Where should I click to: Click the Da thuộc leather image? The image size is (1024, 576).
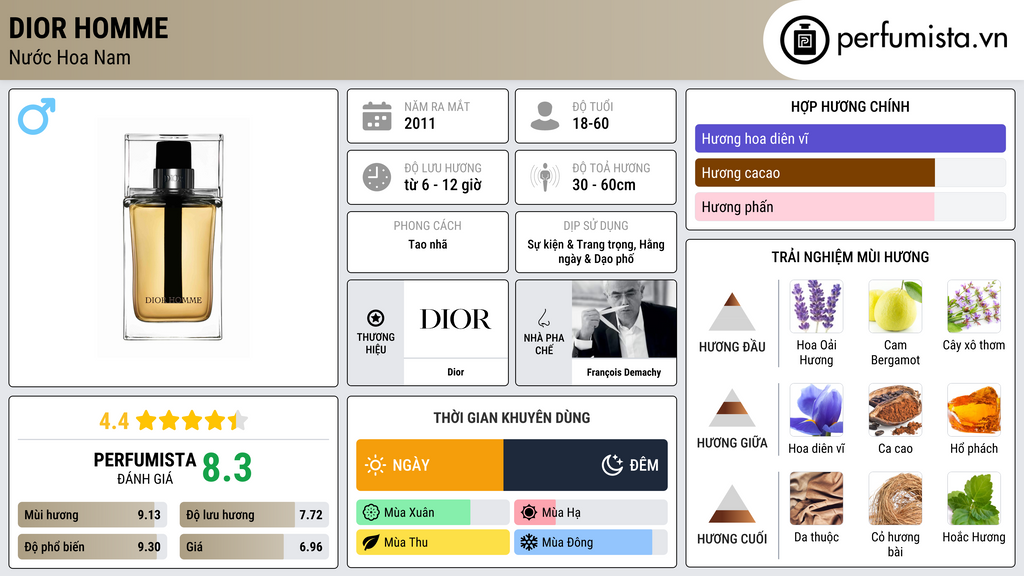point(816,498)
